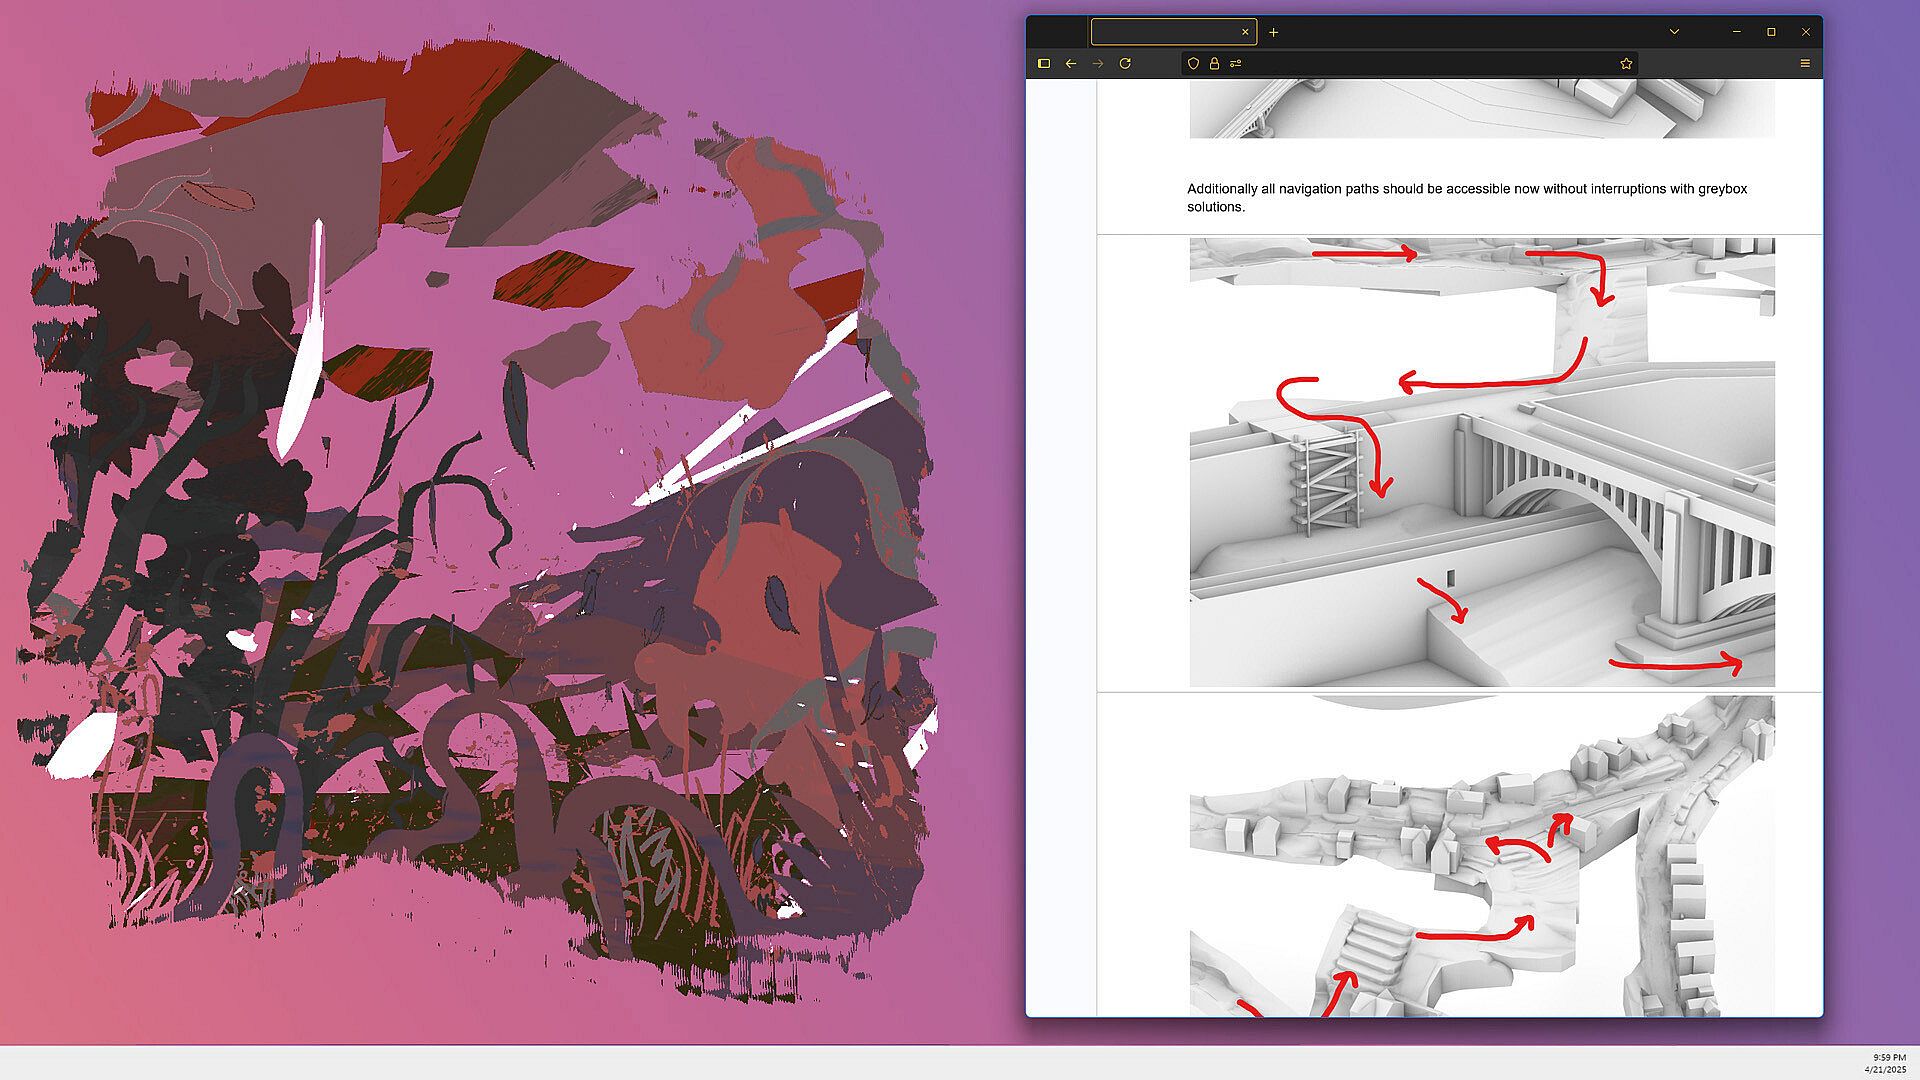Minimize the browser window
Image resolution: width=1920 pixels, height=1080 pixels.
(x=1737, y=32)
